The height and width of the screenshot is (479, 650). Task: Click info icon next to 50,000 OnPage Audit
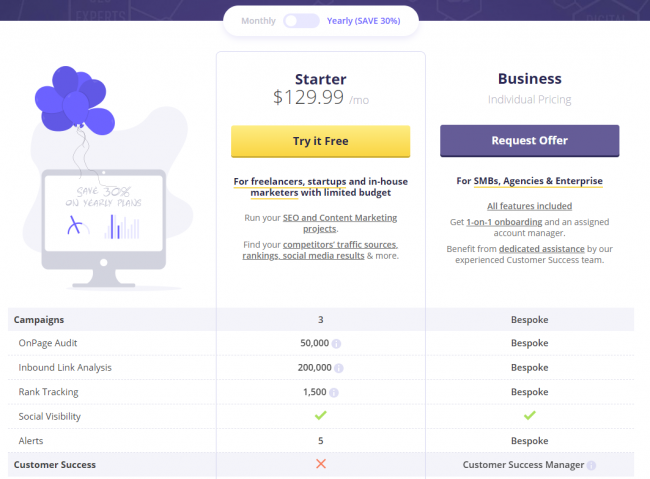pos(337,343)
